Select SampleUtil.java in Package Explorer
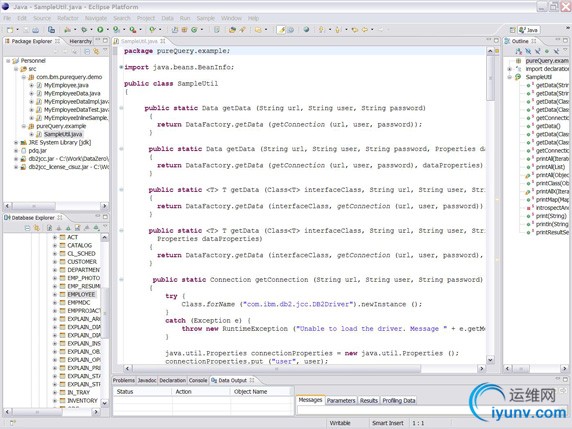 pyautogui.click(x=63, y=134)
